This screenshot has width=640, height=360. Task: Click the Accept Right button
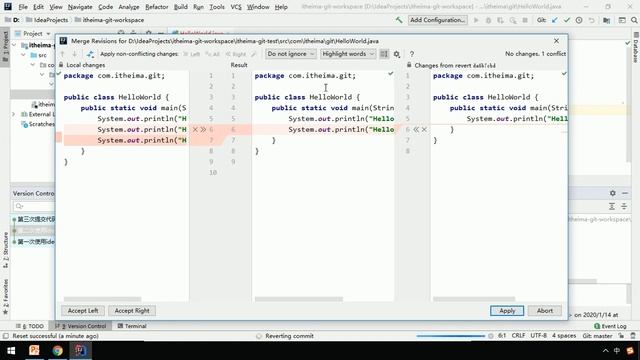[132, 311]
